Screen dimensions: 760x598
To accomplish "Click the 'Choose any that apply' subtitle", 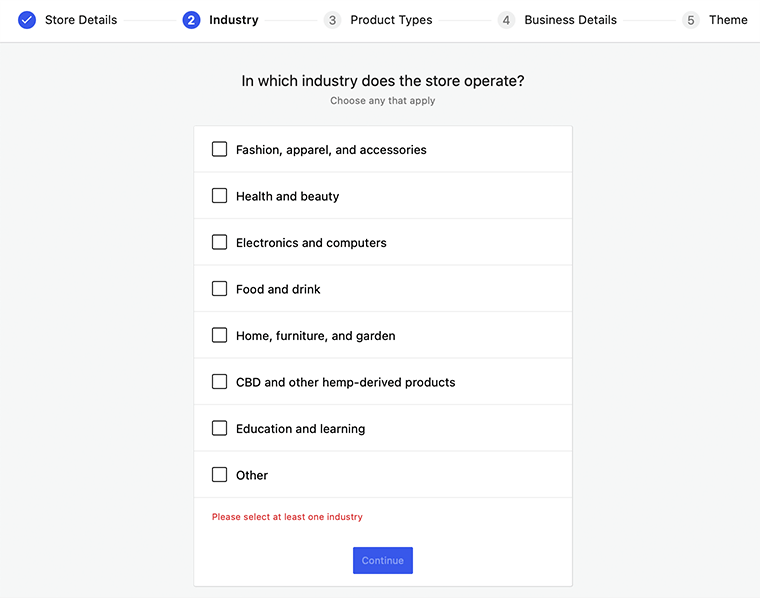I will pos(382,101).
